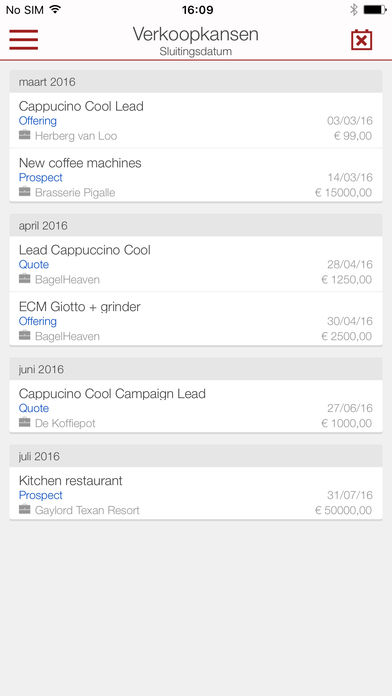
Task: Open Kitchen restaurant opportunity
Action: click(196, 494)
